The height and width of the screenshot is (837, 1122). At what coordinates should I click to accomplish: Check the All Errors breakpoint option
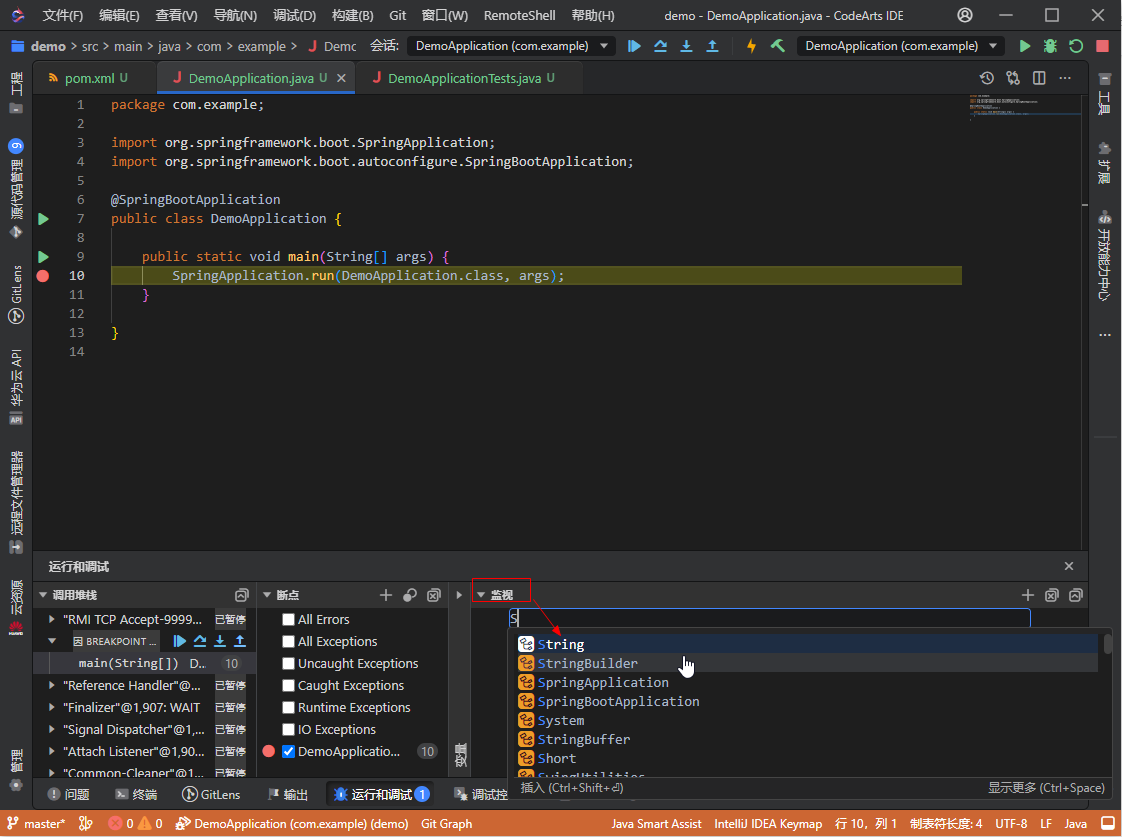(289, 619)
